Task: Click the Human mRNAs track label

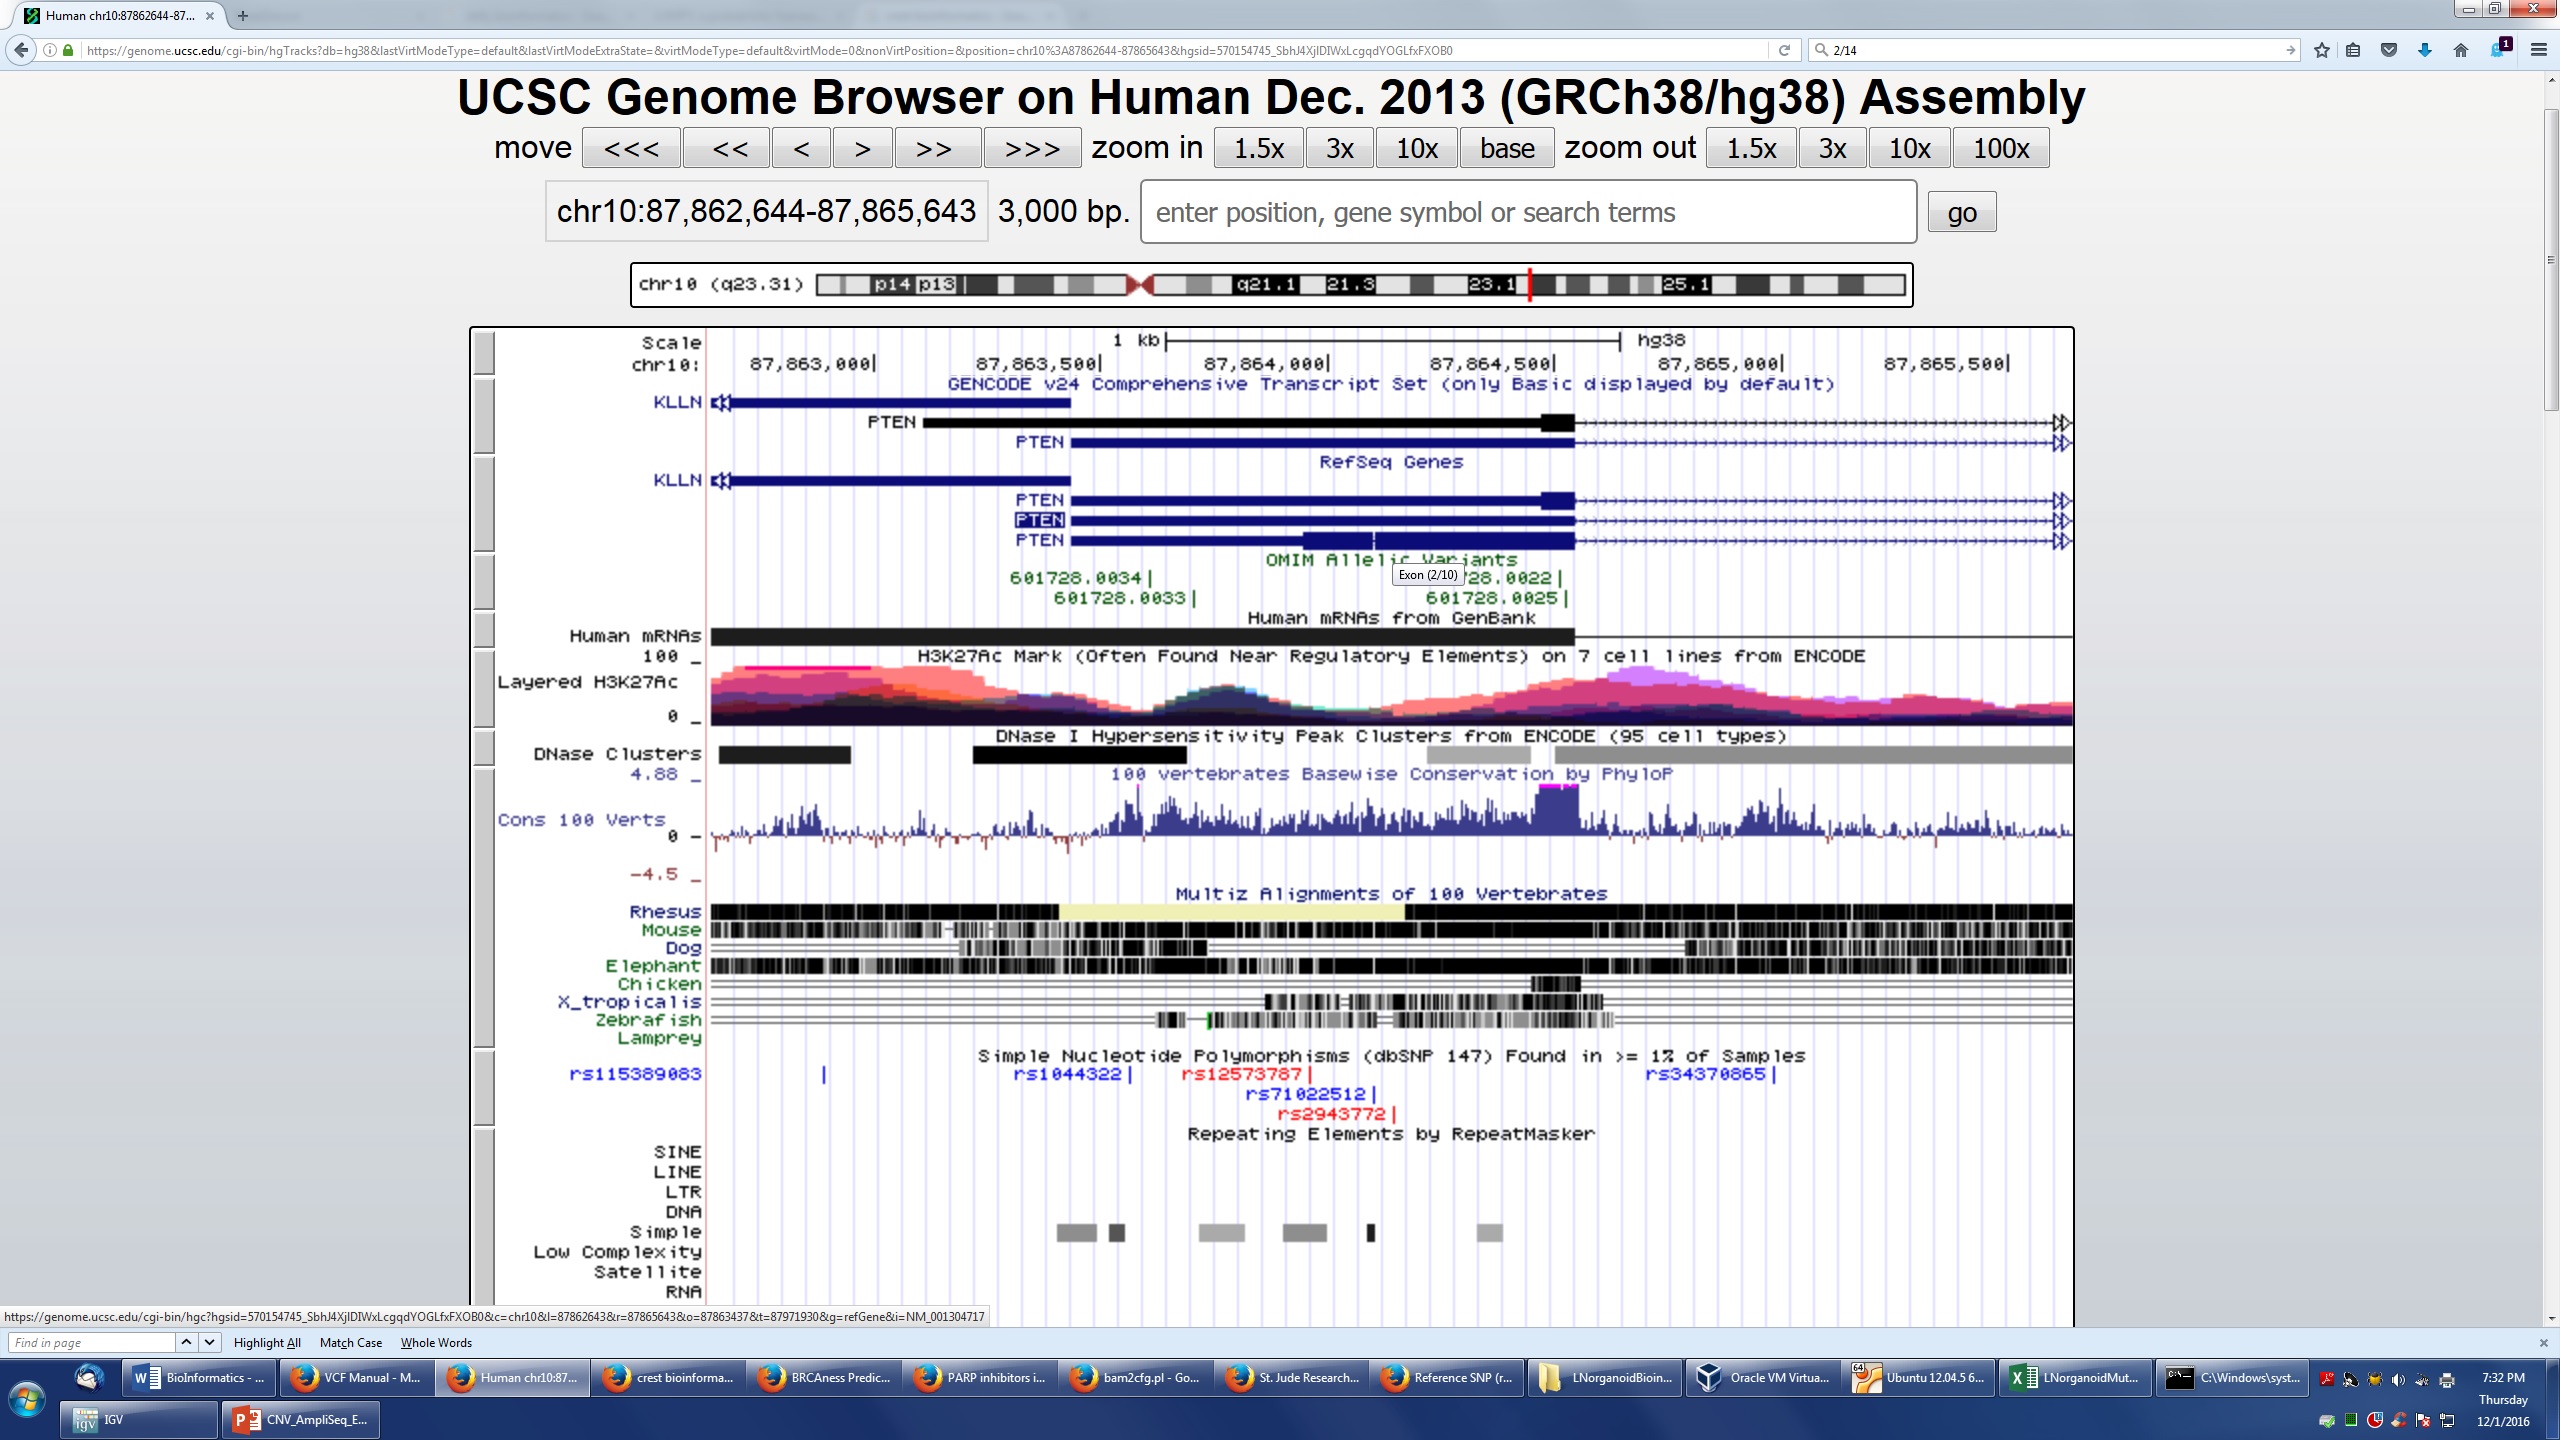Action: [x=636, y=636]
